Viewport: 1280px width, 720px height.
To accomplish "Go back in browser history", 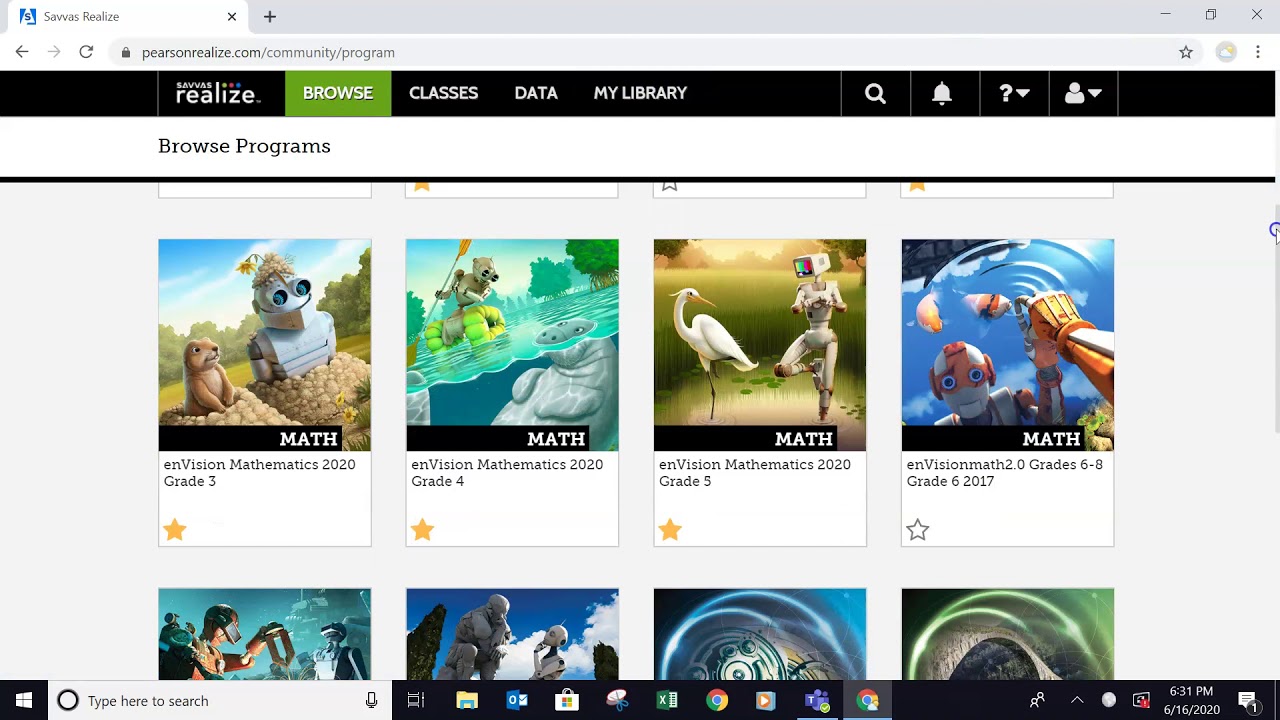I will [22, 52].
